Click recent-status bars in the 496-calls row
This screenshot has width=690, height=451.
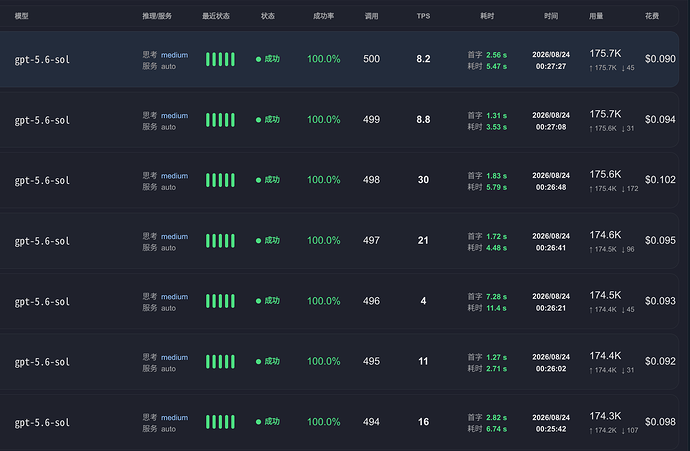point(220,301)
